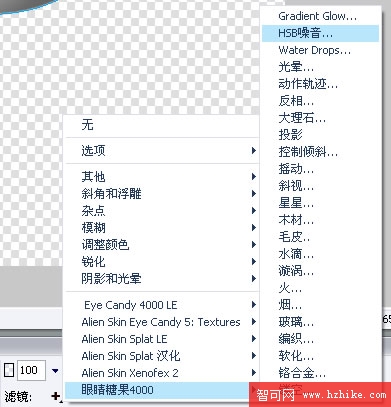
Task: Apply the 铬合金... filter
Action: [320, 373]
